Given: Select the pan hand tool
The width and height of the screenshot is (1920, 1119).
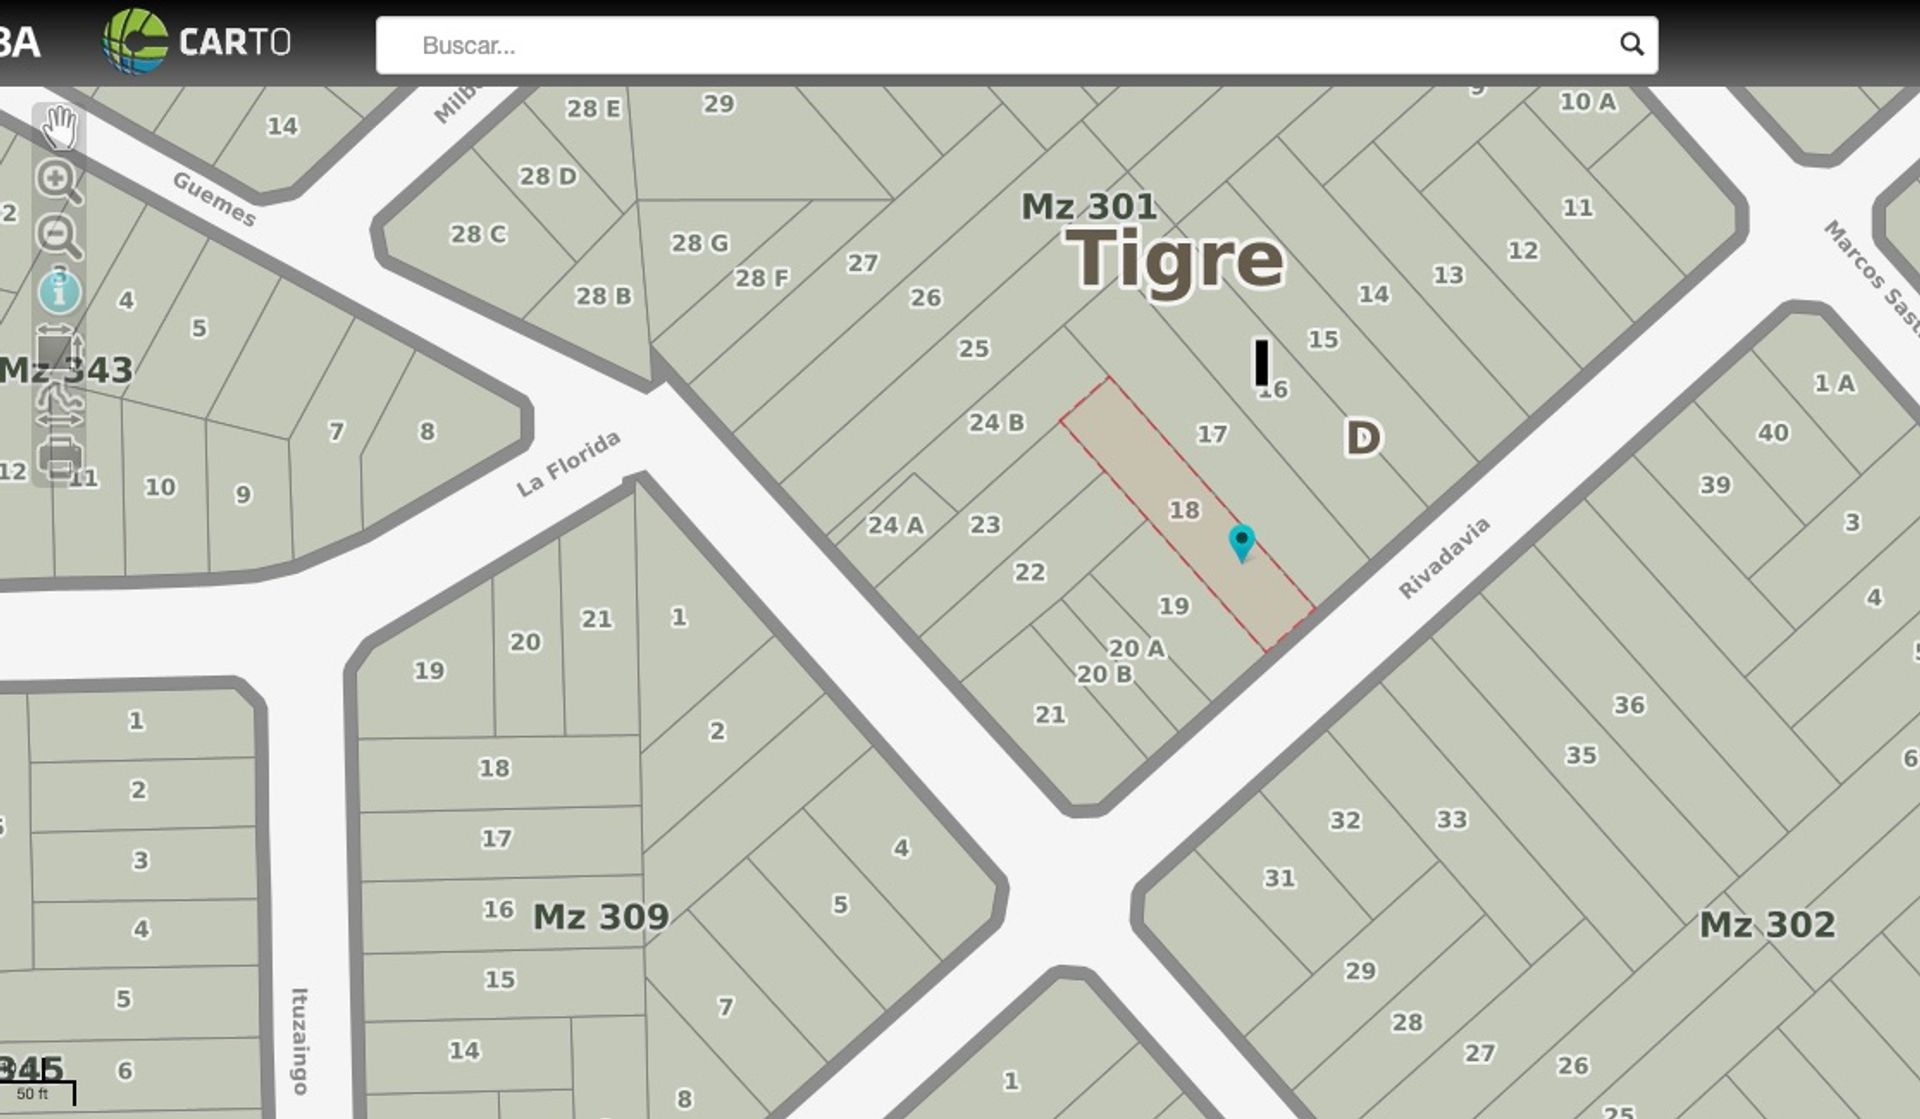Looking at the screenshot, I should pyautogui.click(x=59, y=127).
